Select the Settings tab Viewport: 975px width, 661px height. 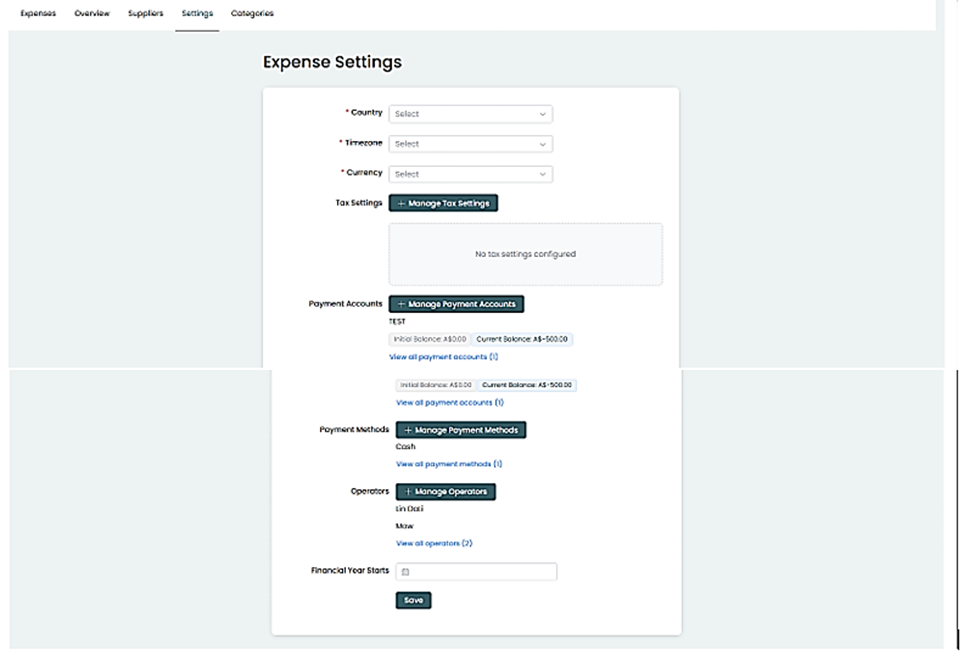197,14
